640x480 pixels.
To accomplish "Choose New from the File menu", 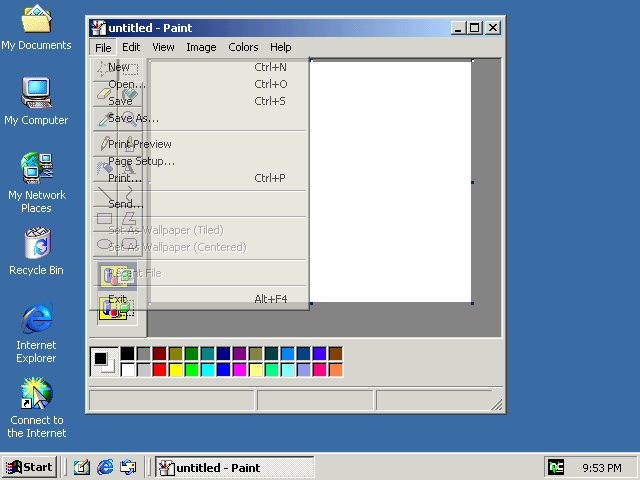I will tap(199, 67).
